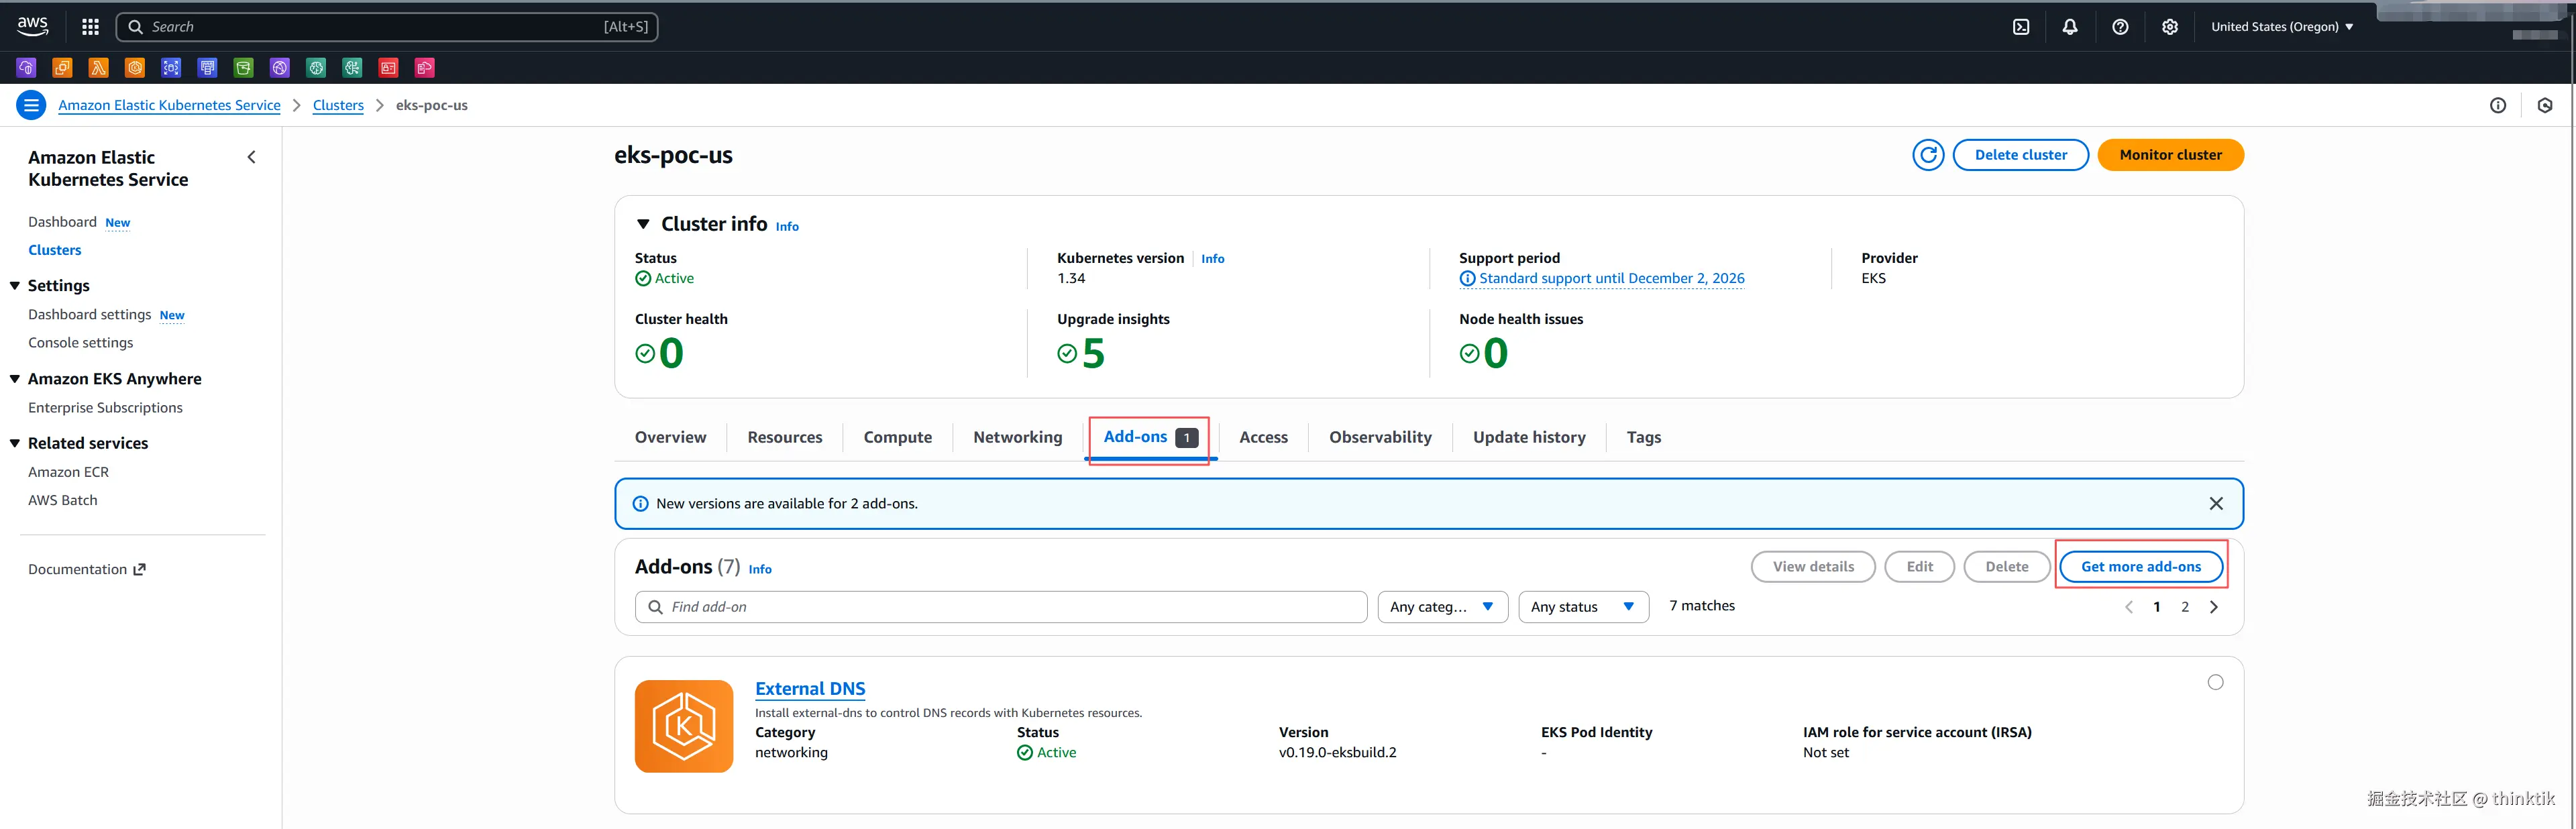The width and height of the screenshot is (2576, 829).
Task: Dismiss the new versions available banner
Action: [x=2216, y=504]
